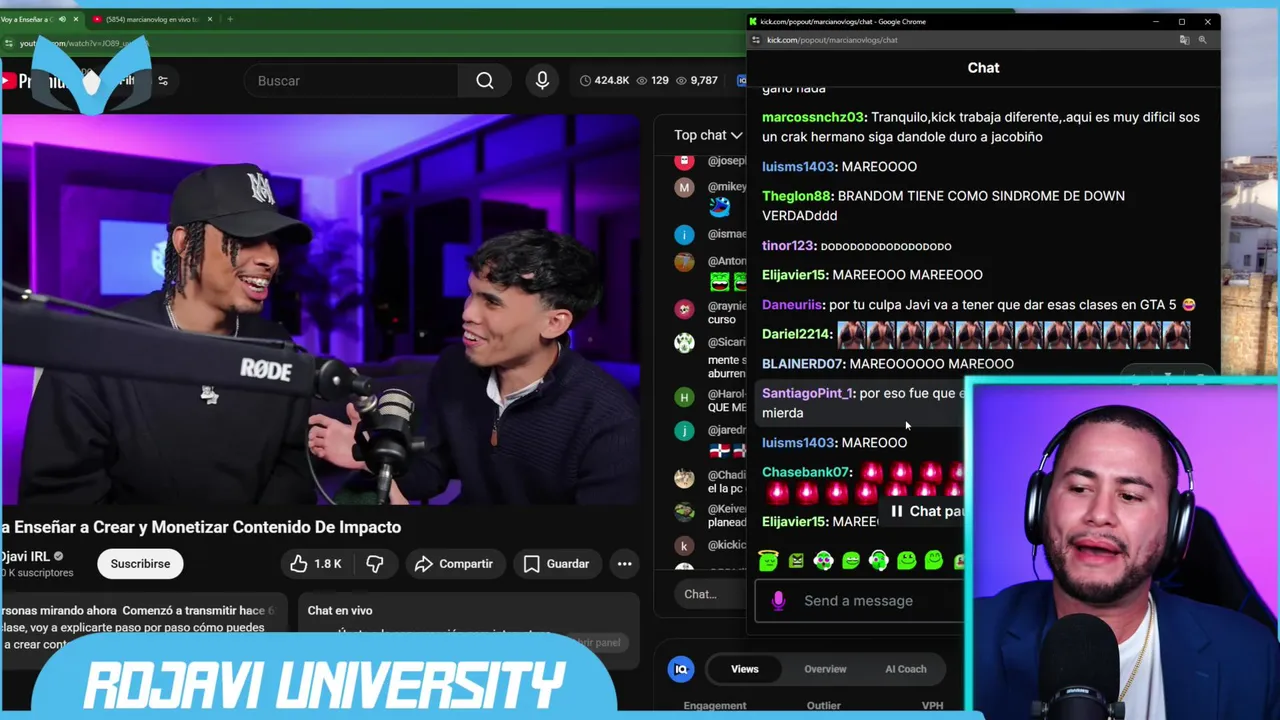The height and width of the screenshot is (720, 1280).
Task: Switch to the Overview tab
Action: coord(825,669)
